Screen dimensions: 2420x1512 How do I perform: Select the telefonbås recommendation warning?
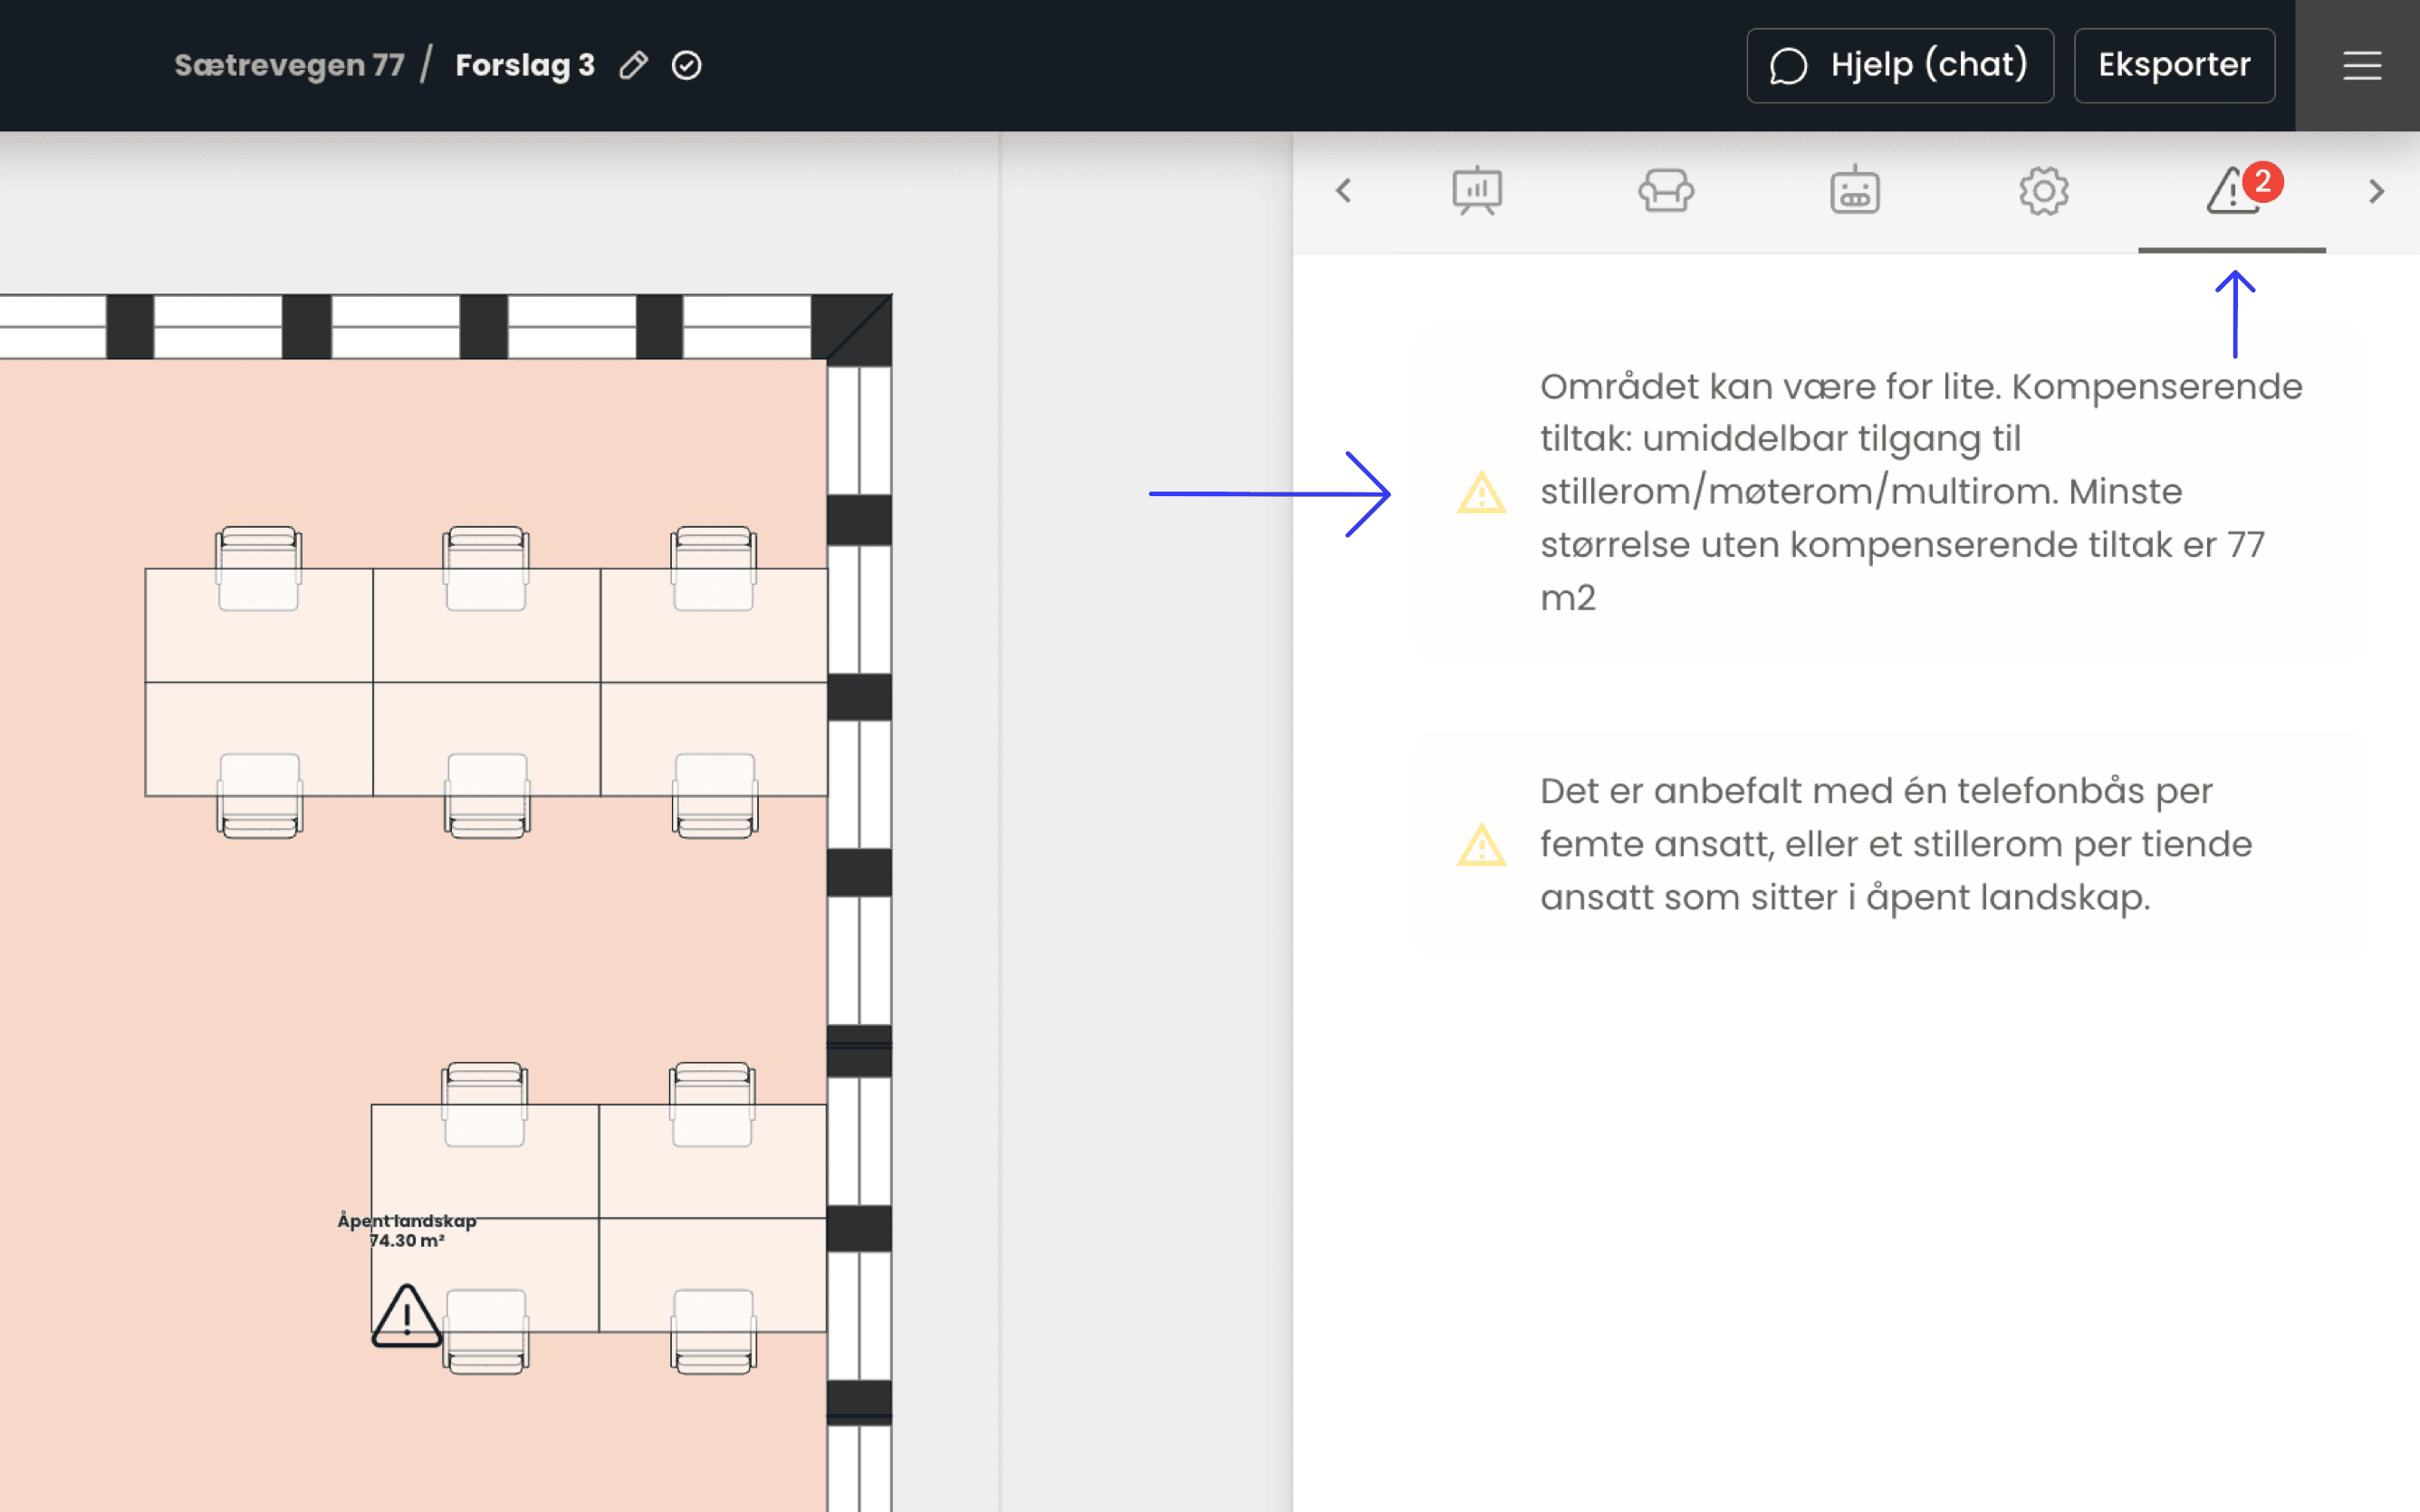pyautogui.click(x=1895, y=844)
